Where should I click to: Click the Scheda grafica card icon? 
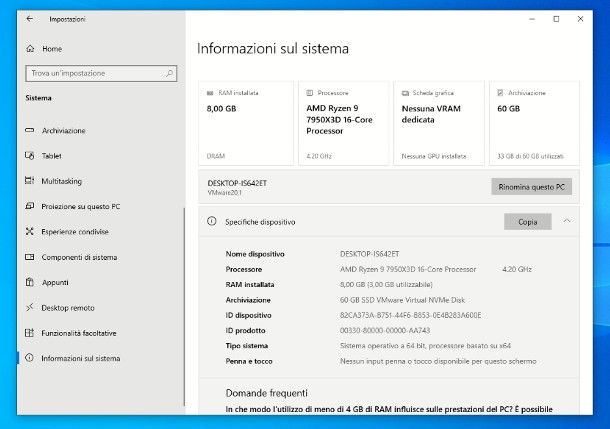point(405,93)
